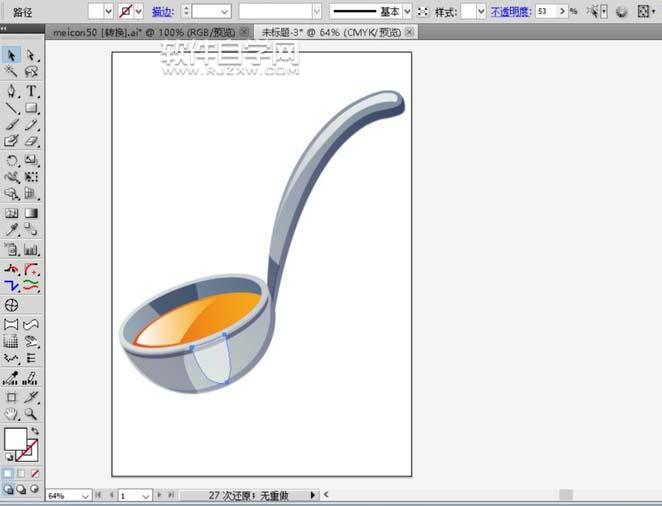Open the 描边 stroke panel link
Image resolution: width=662 pixels, height=506 pixels.
tap(163, 12)
